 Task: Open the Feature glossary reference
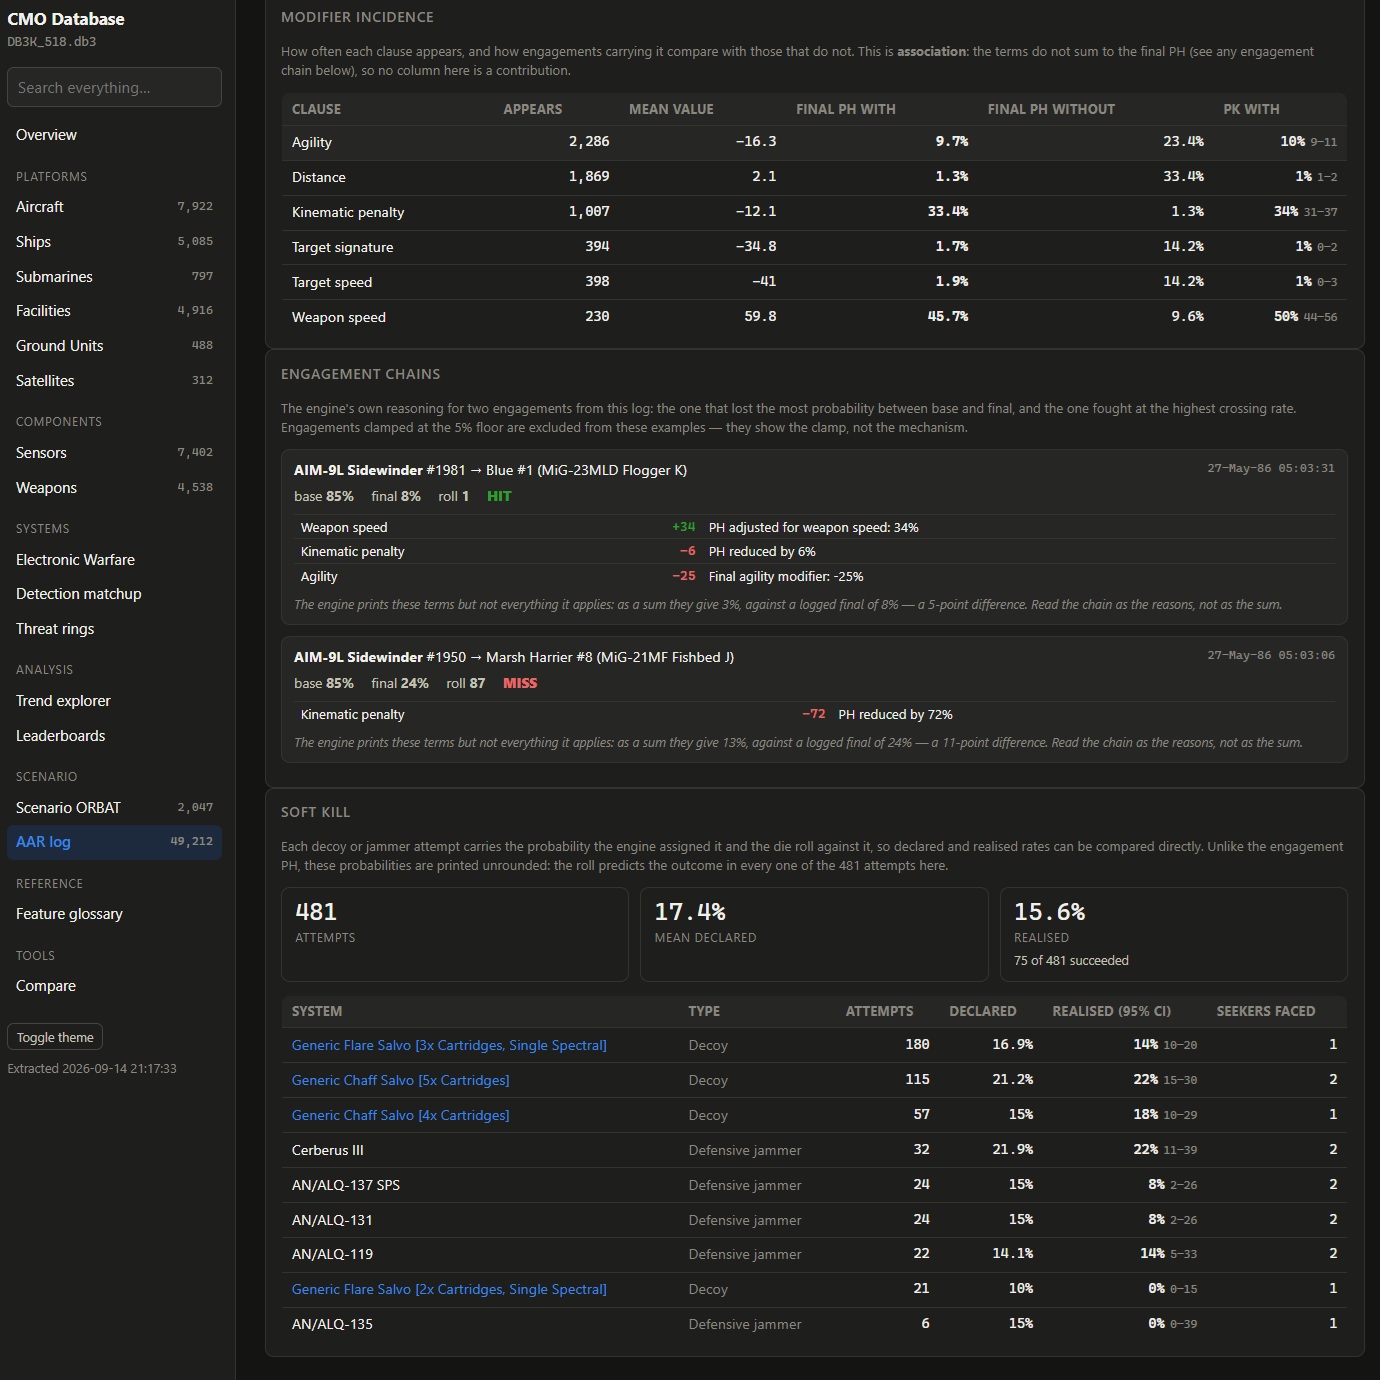[x=114, y=914]
